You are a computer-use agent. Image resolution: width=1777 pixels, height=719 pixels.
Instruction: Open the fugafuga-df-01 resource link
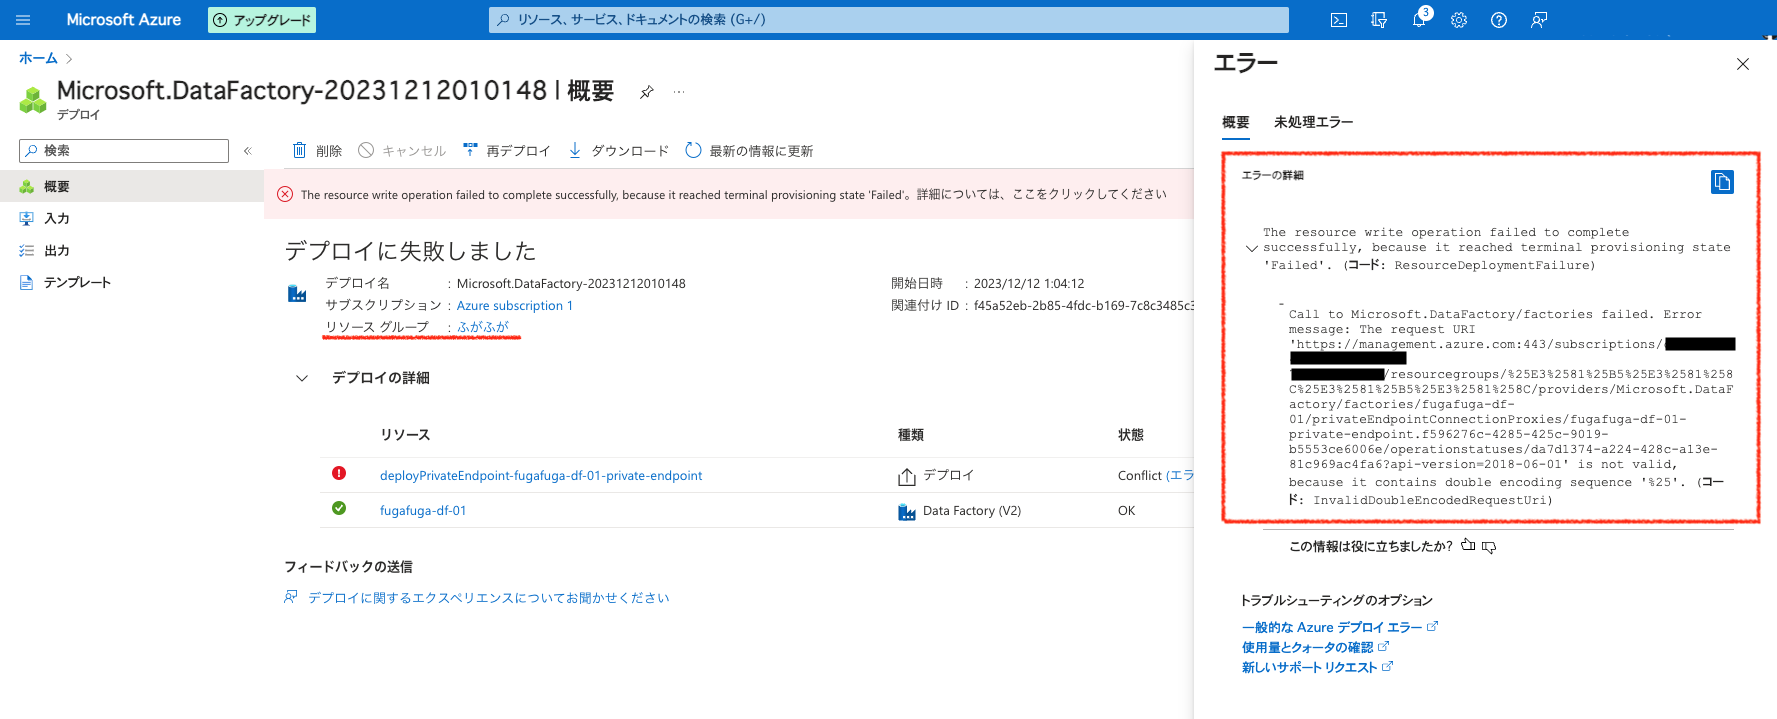pyautogui.click(x=423, y=511)
